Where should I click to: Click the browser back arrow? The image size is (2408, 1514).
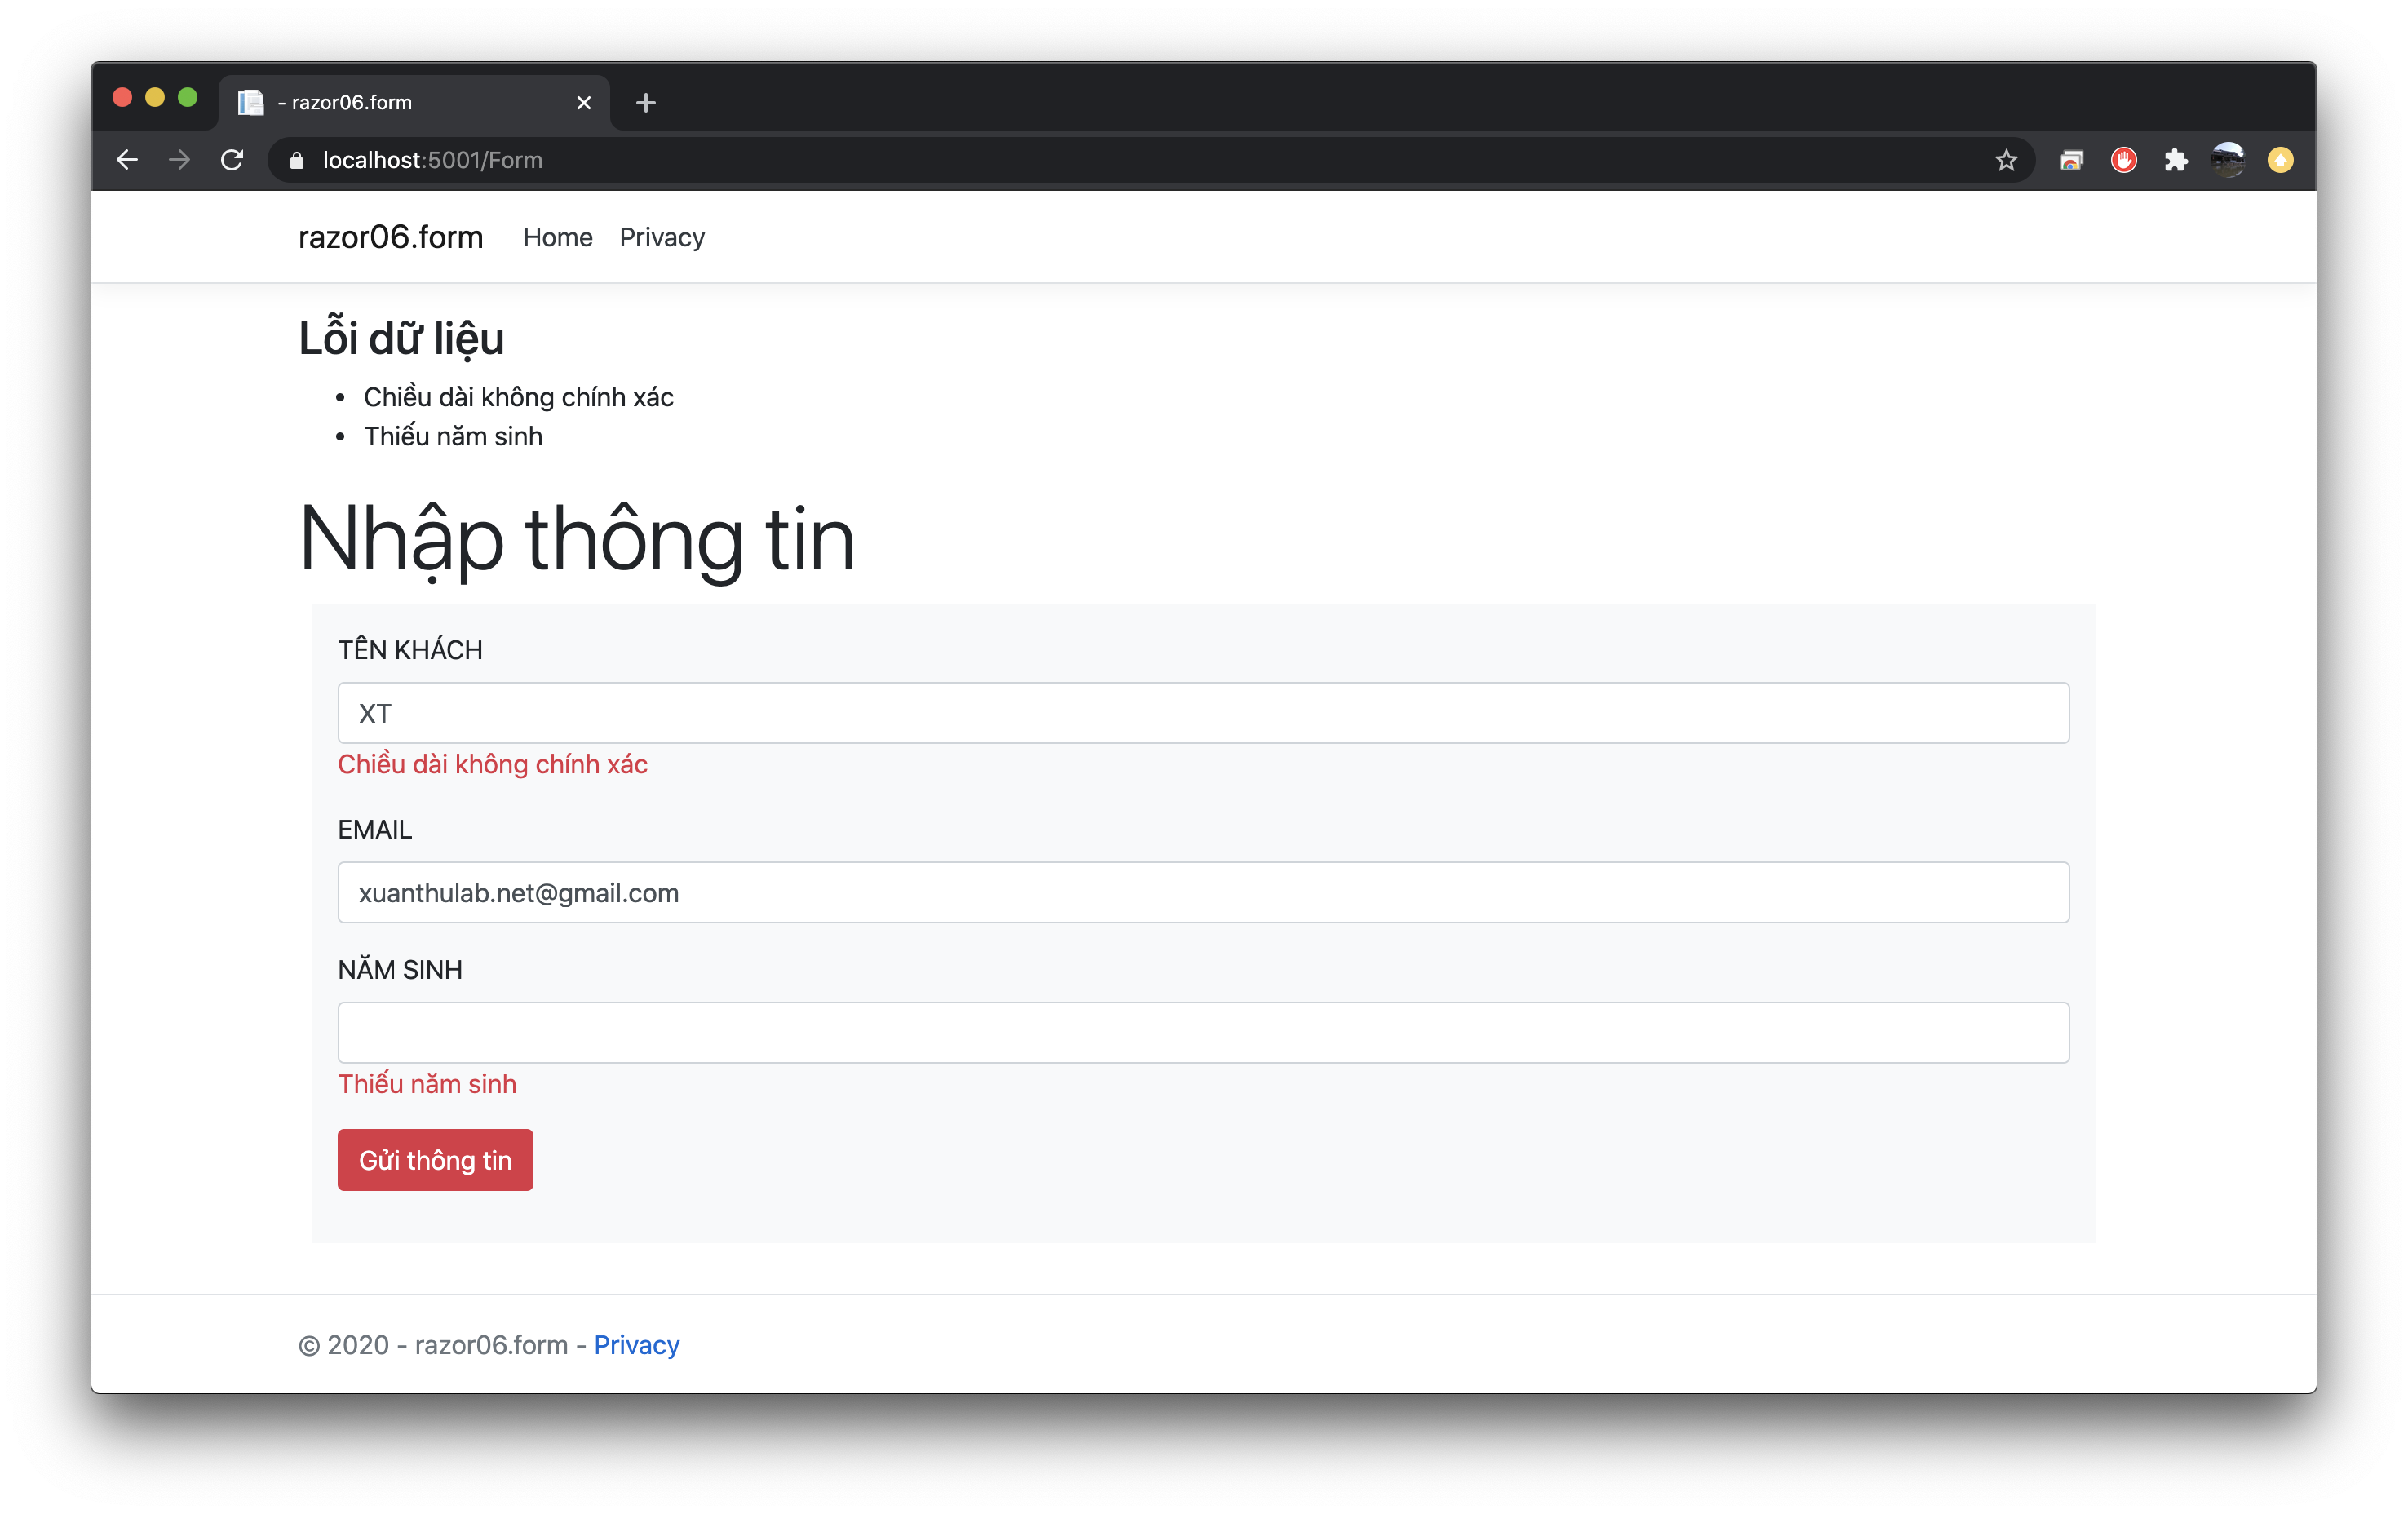click(x=127, y=160)
